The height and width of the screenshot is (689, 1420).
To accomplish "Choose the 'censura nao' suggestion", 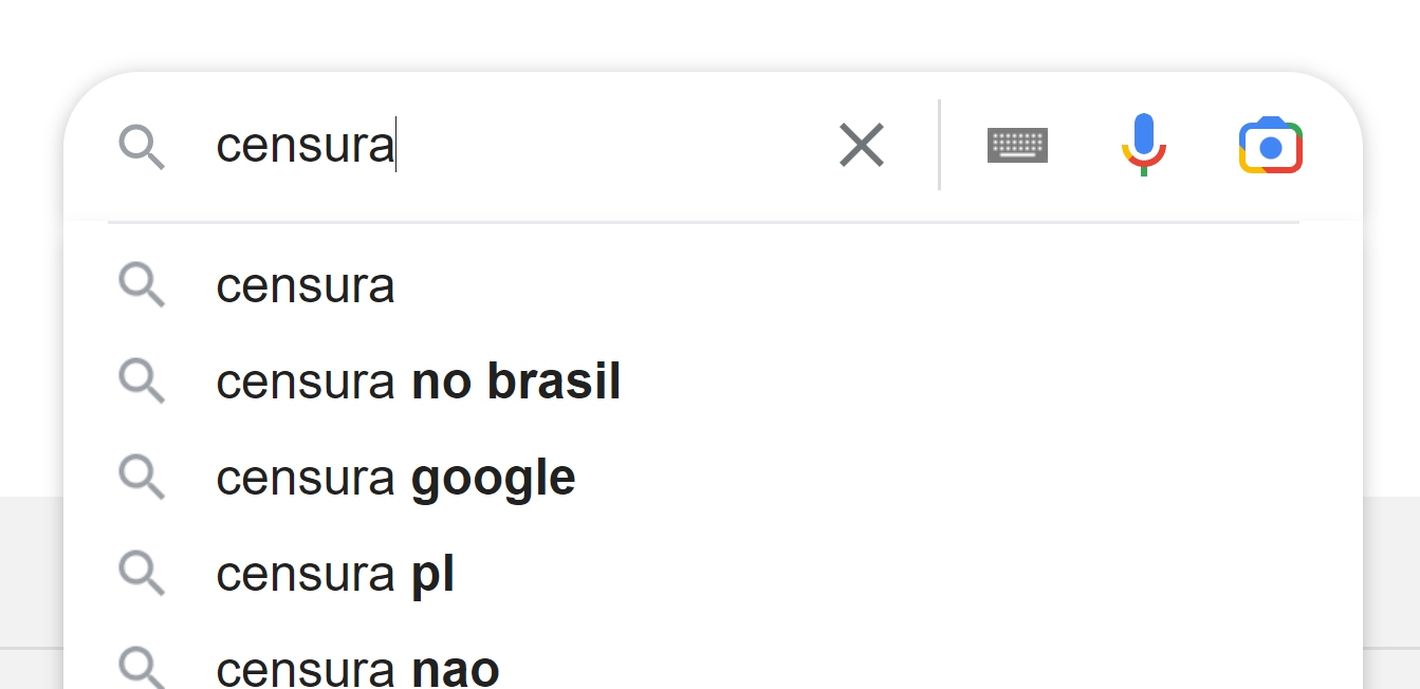I will click(x=357, y=669).
